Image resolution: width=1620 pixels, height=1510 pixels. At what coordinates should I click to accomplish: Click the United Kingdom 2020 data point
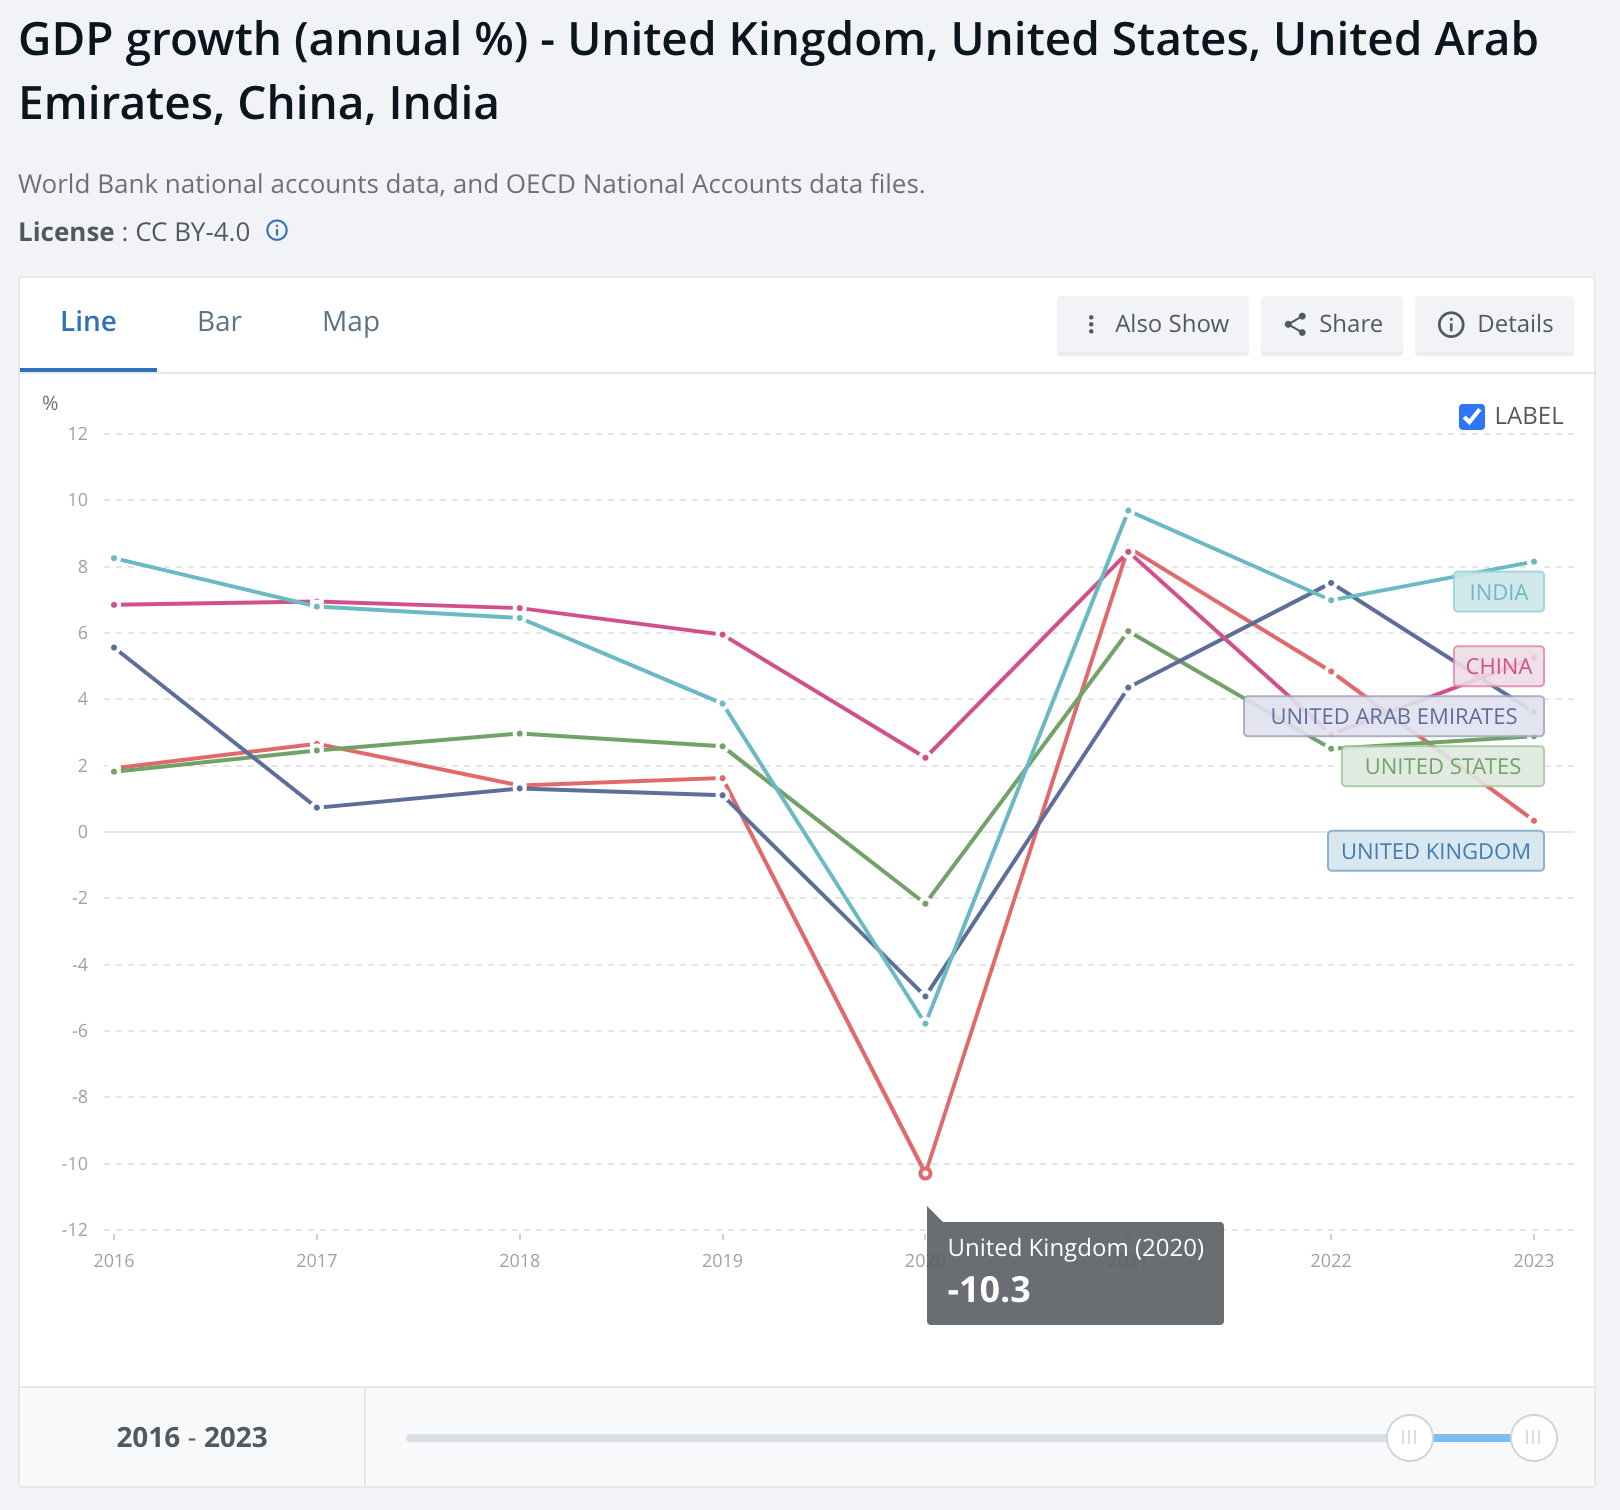[x=923, y=1172]
